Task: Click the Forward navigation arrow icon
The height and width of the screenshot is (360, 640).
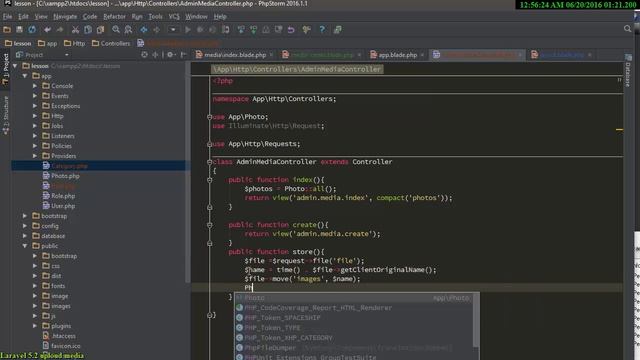Action: 156,29
